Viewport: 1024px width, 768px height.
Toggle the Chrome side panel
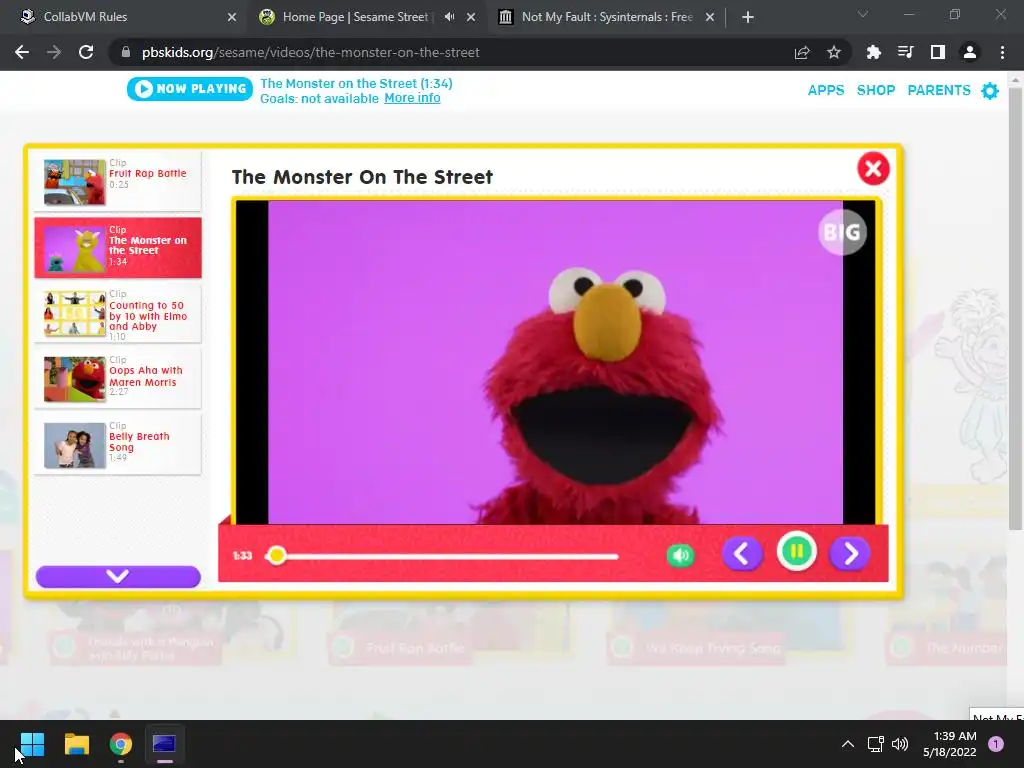(x=937, y=52)
